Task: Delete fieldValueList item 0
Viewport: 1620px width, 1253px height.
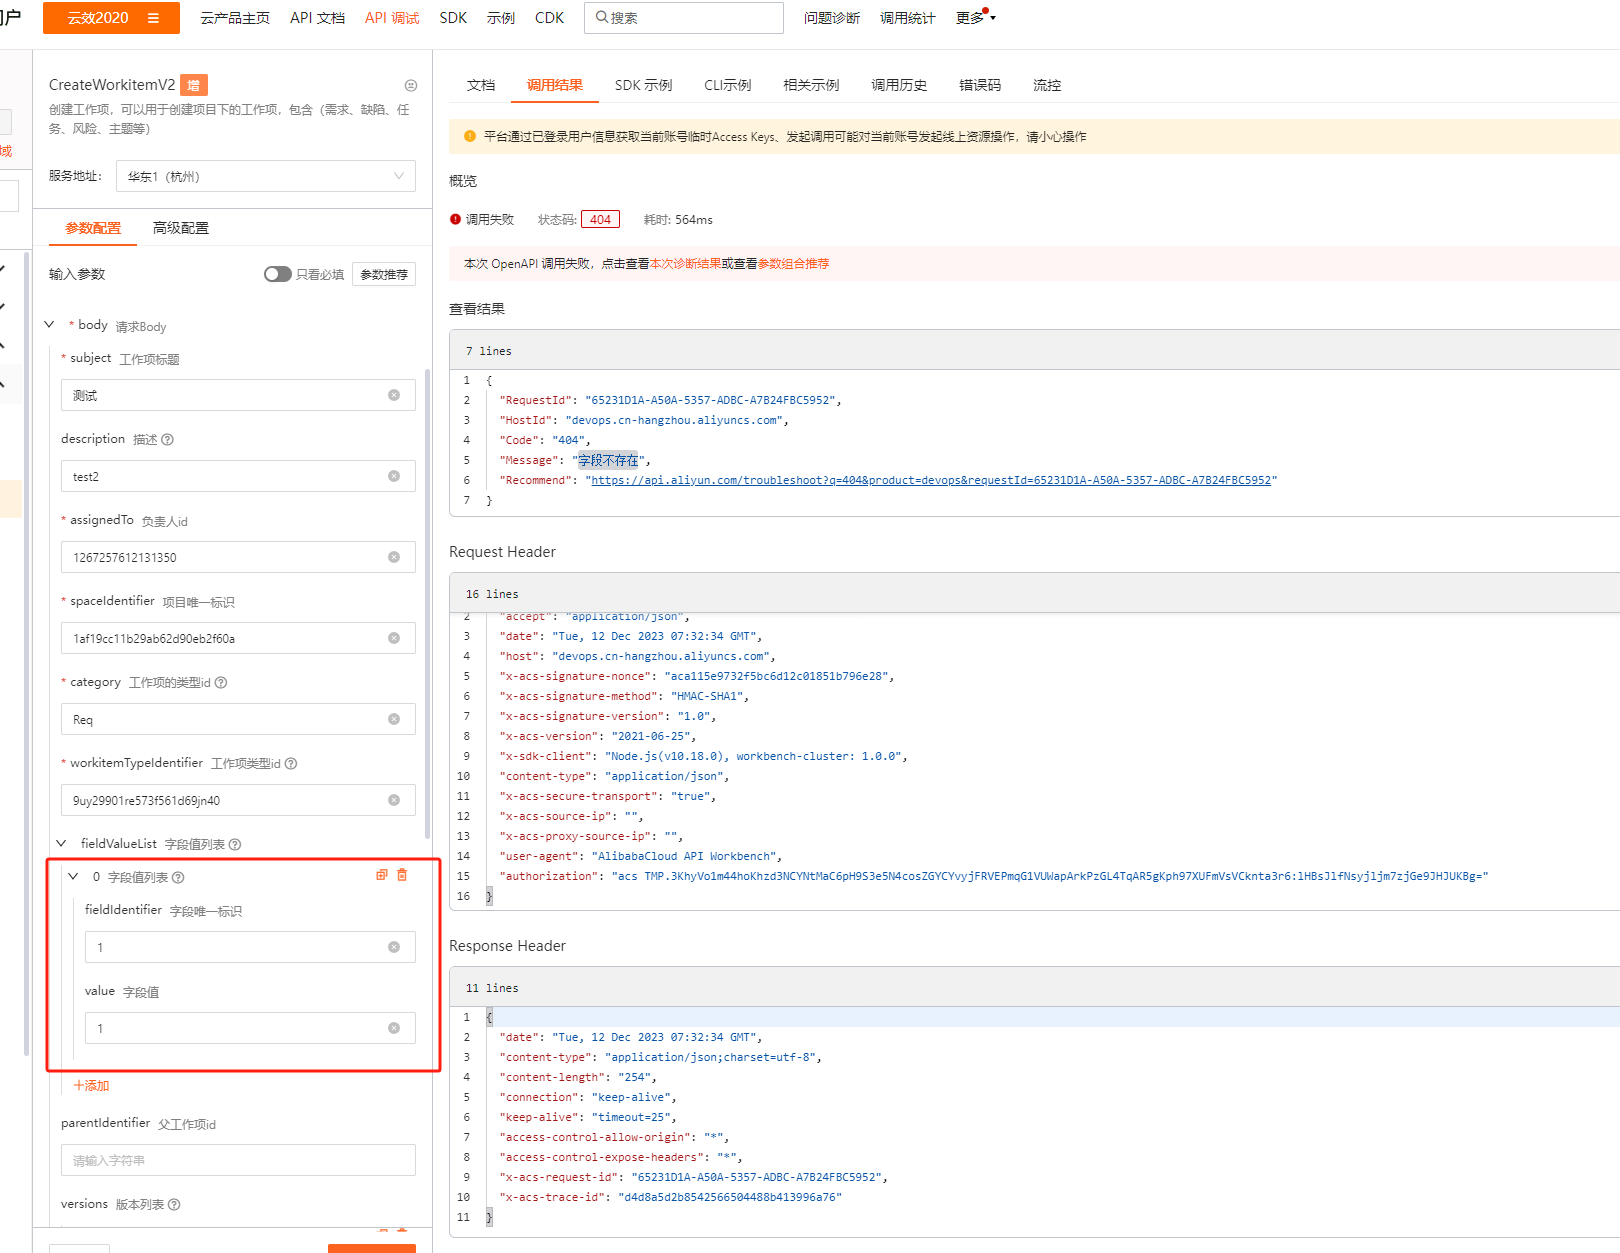Action: 402,875
